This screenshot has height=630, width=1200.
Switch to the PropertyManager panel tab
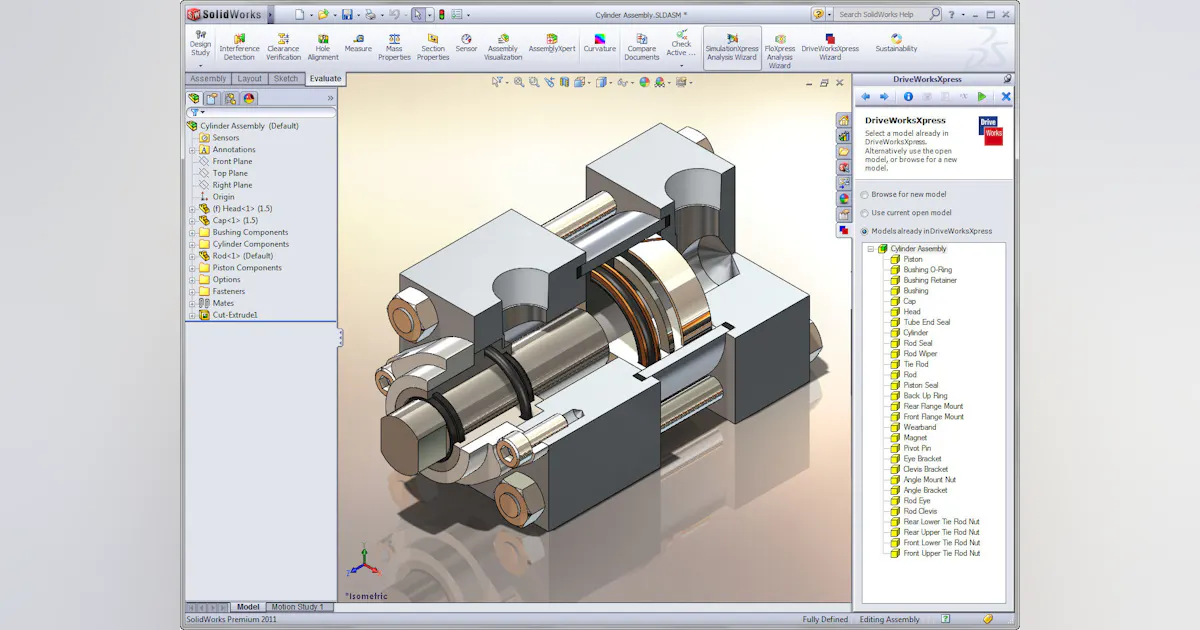[x=212, y=98]
